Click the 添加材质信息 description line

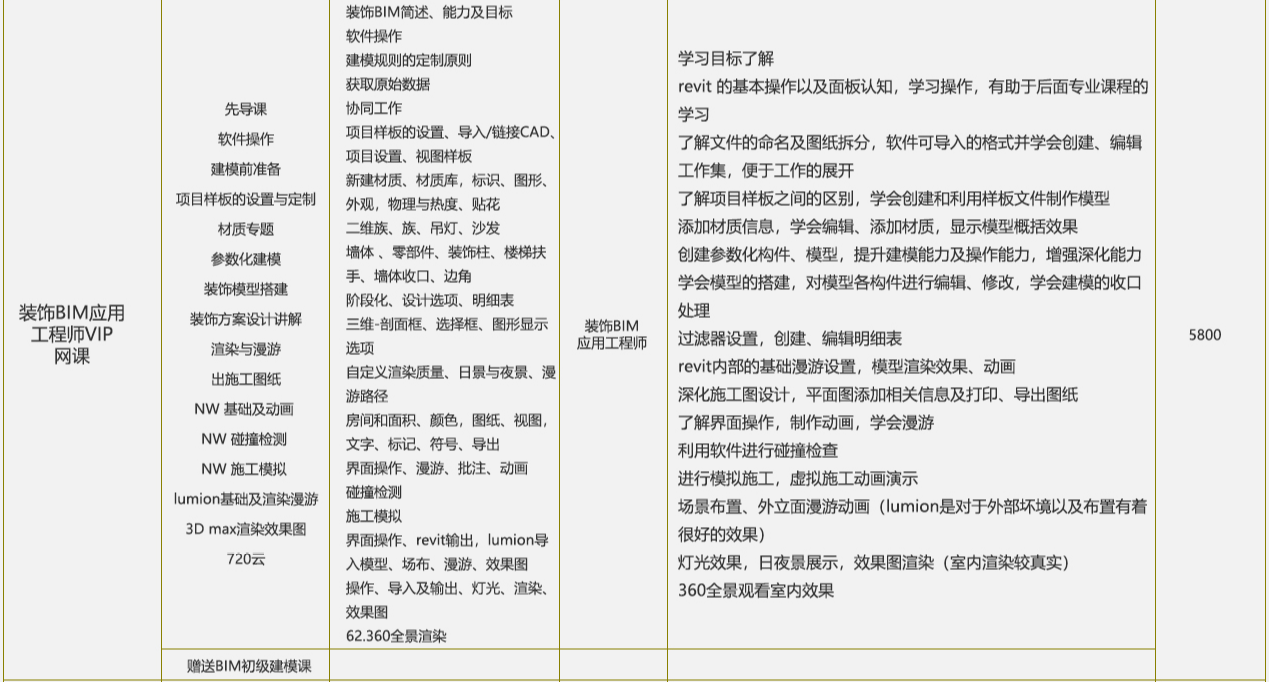pos(877,227)
